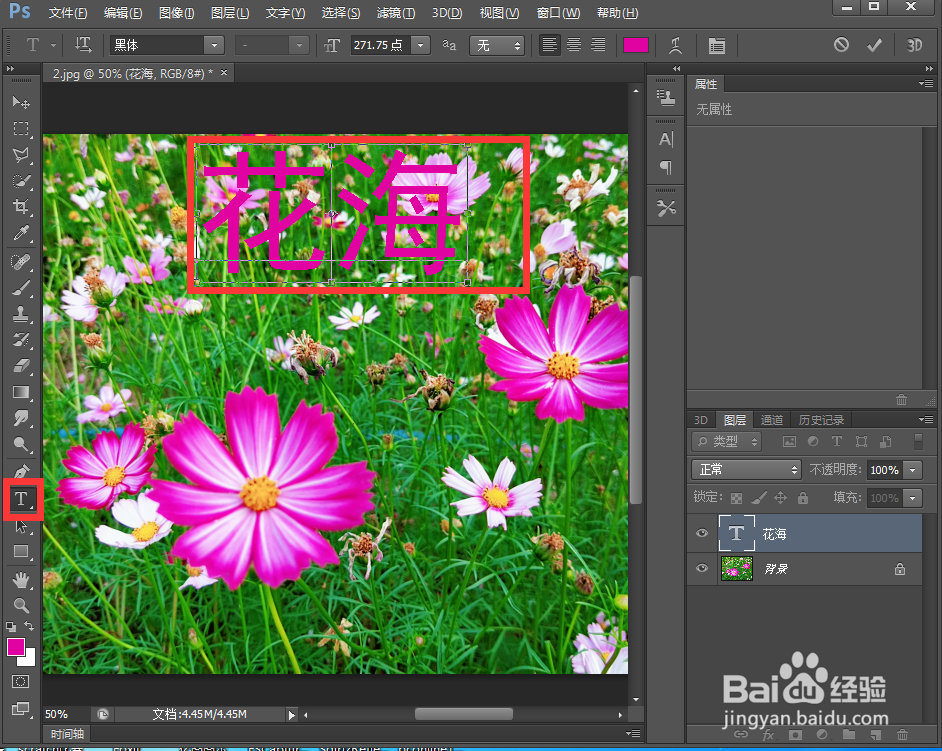This screenshot has height=751, width=942.
Task: Switch to the 3D panel tab
Action: coord(700,420)
